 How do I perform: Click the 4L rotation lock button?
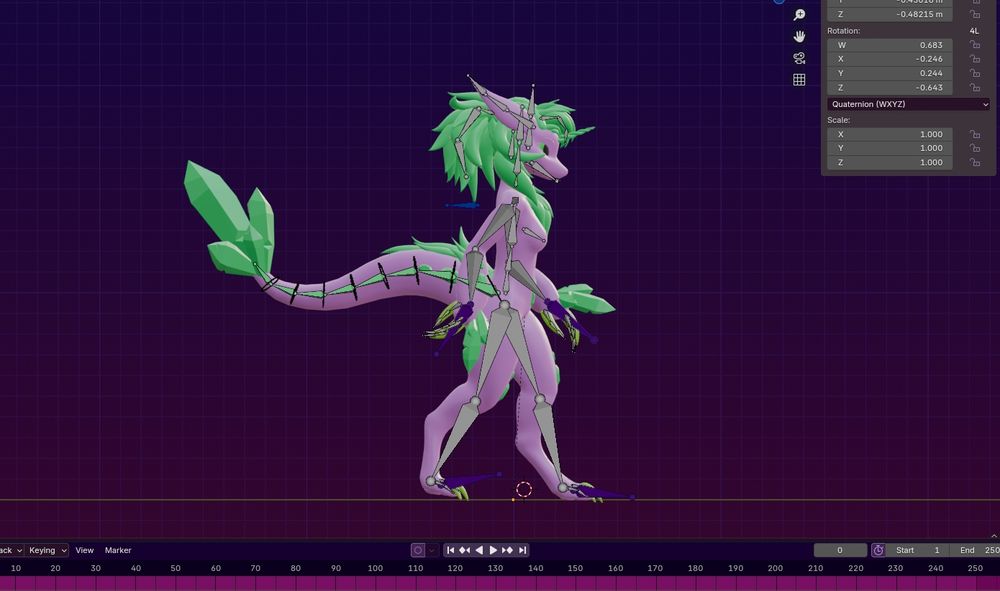[x=974, y=31]
